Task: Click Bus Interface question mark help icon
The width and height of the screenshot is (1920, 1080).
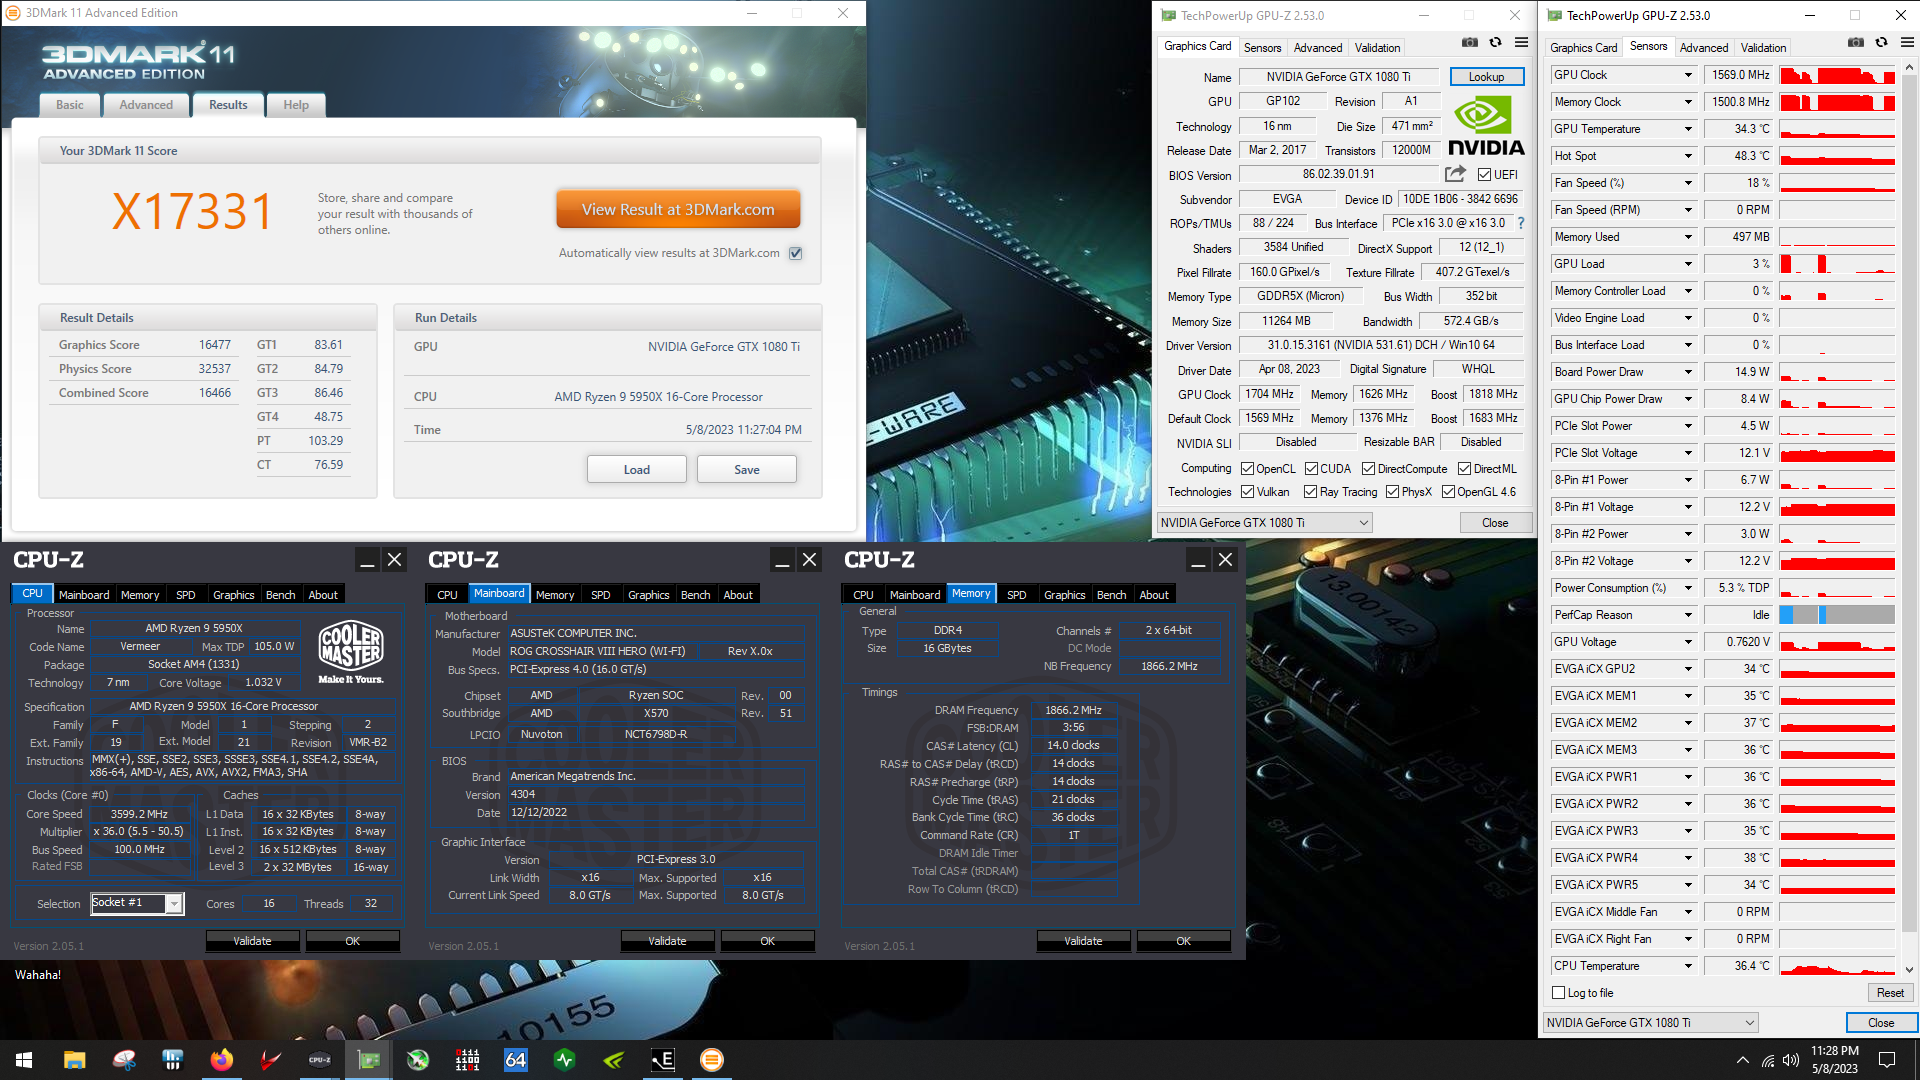Action: (x=1521, y=223)
